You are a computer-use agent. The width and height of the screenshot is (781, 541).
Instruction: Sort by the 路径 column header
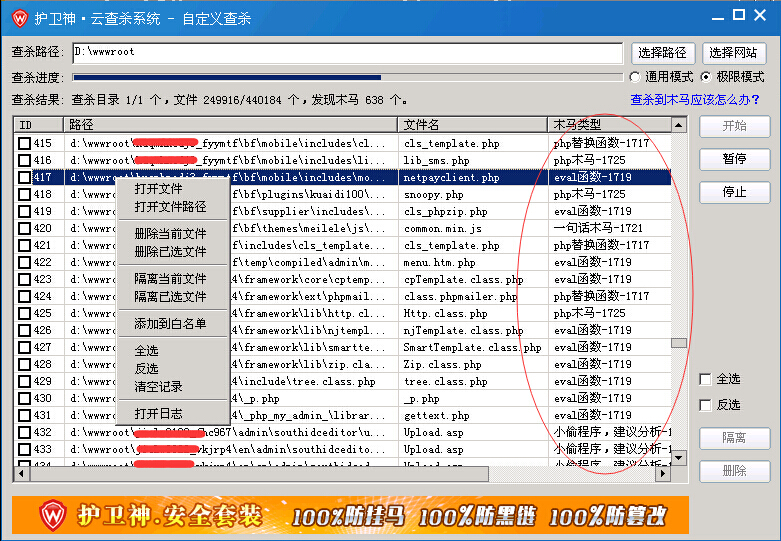click(231, 125)
